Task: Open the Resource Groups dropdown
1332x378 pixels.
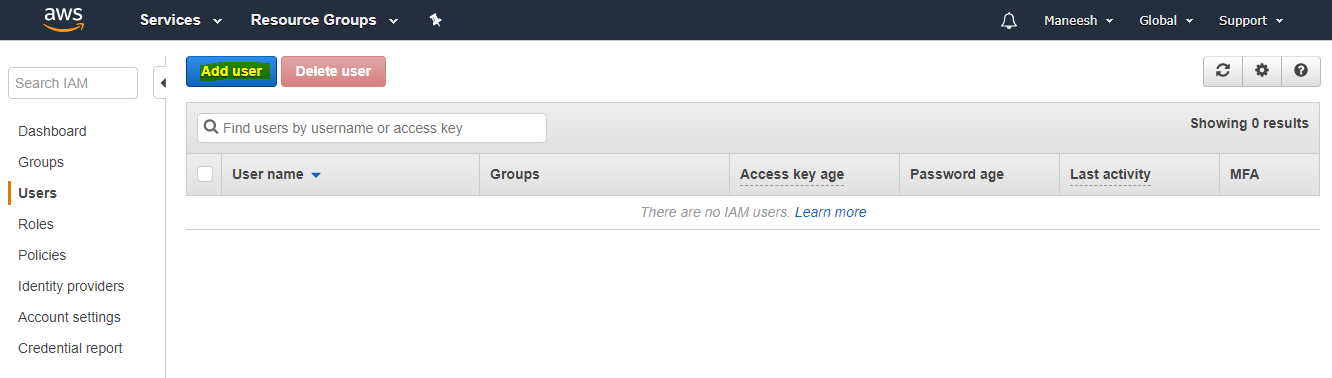Action: (324, 20)
